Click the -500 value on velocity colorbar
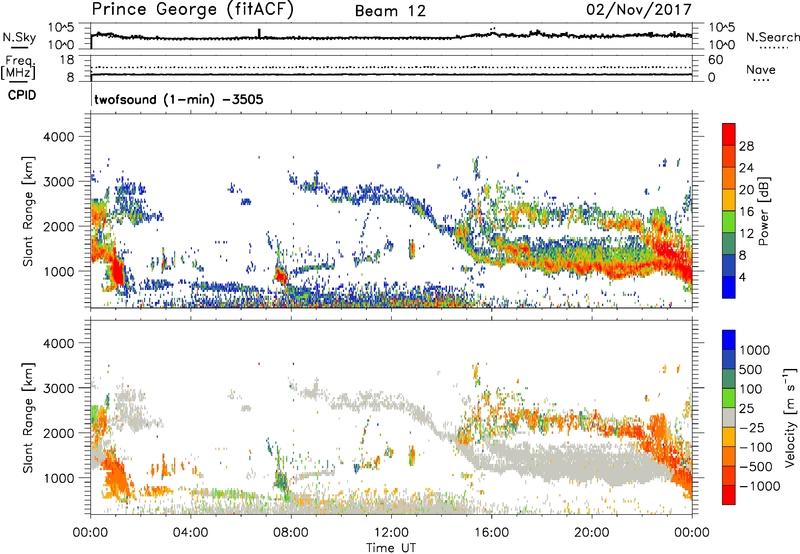The image size is (800, 554). pos(756,467)
